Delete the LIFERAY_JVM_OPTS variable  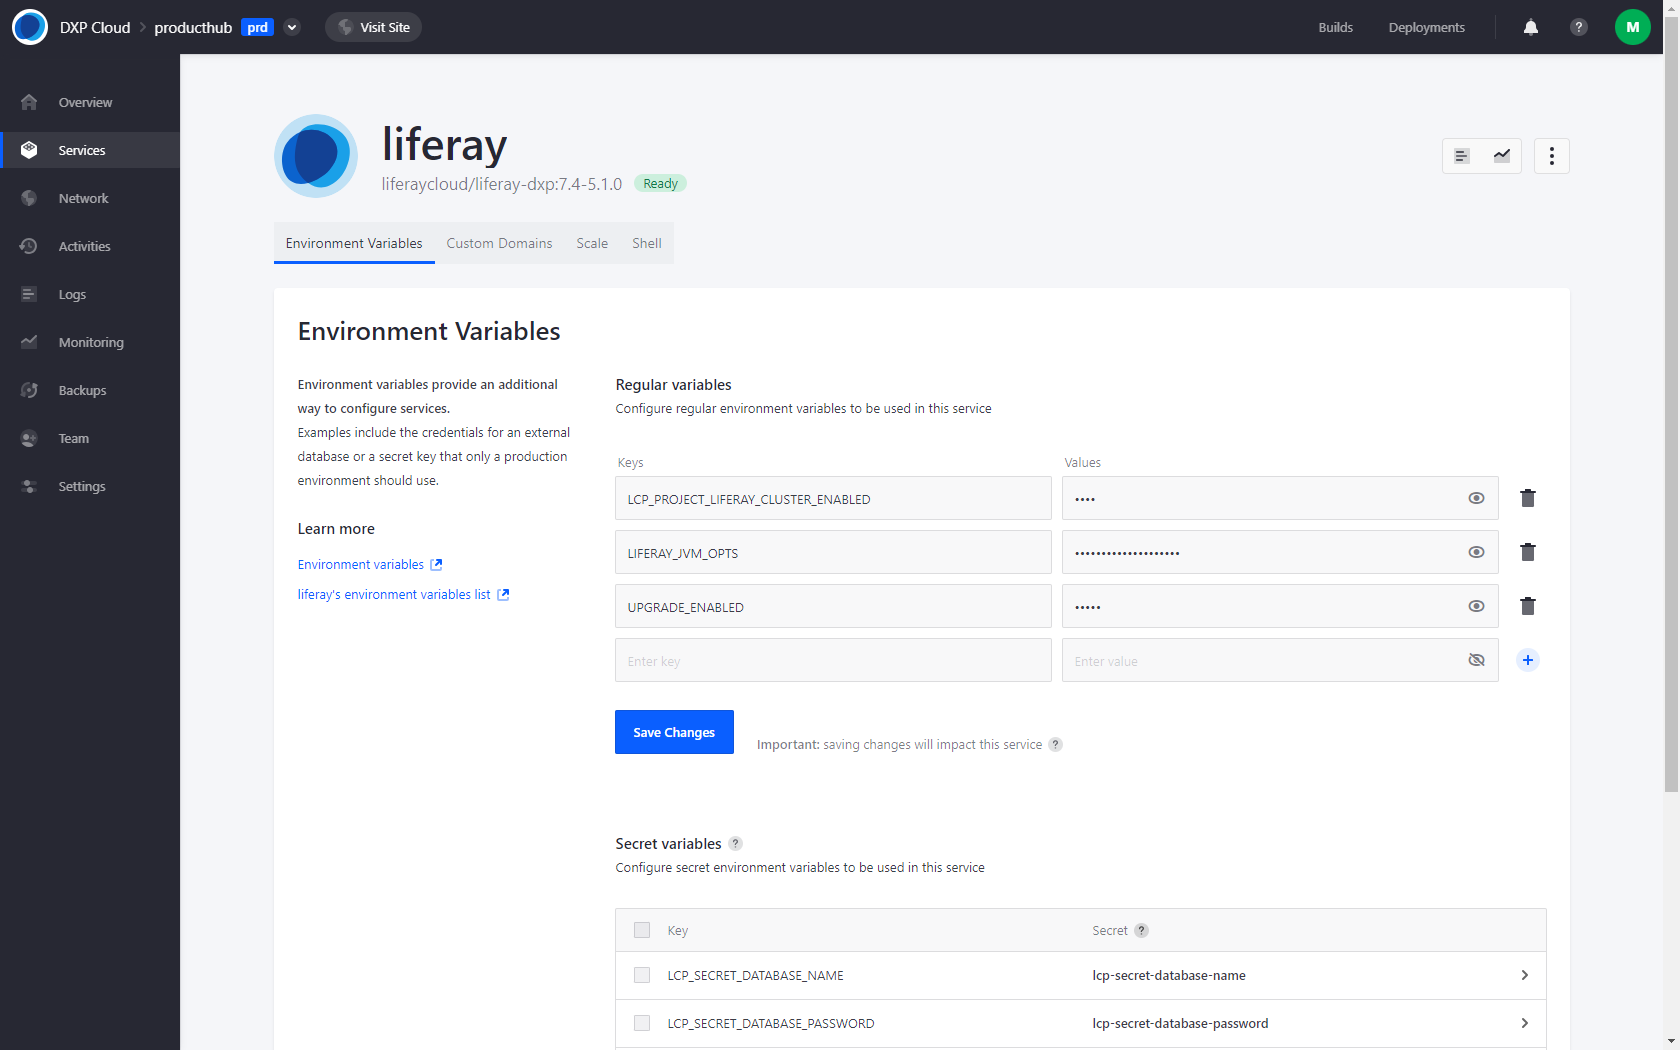[1527, 552]
